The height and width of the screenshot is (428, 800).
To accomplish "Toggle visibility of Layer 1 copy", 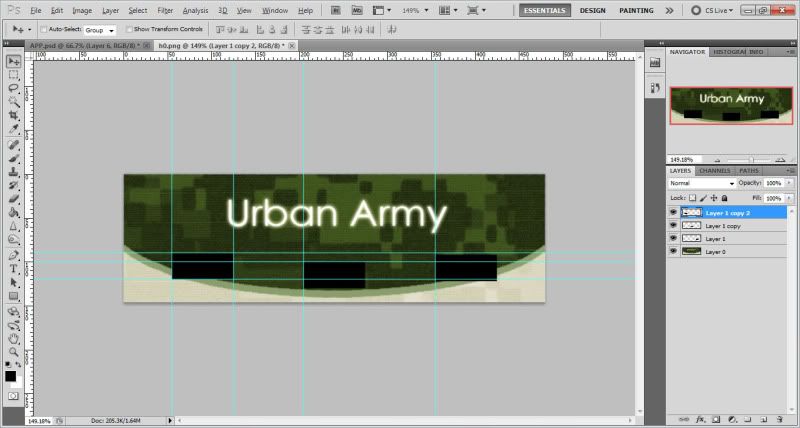I will pos(672,226).
